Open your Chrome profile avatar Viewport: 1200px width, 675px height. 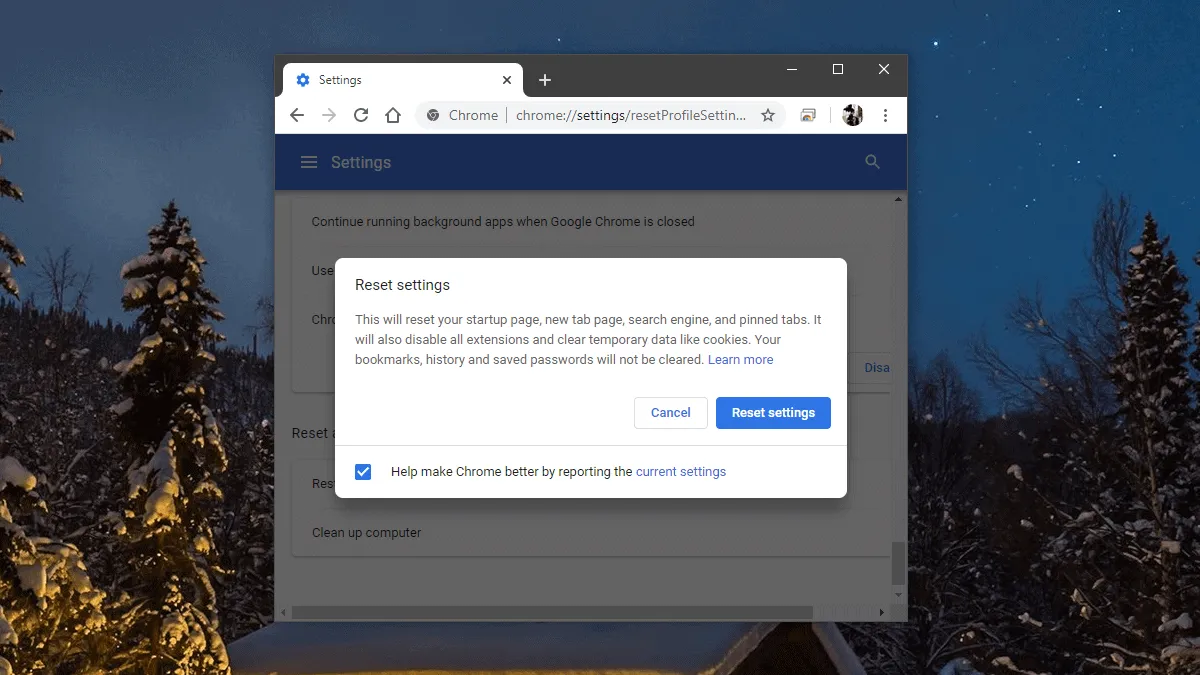(852, 115)
